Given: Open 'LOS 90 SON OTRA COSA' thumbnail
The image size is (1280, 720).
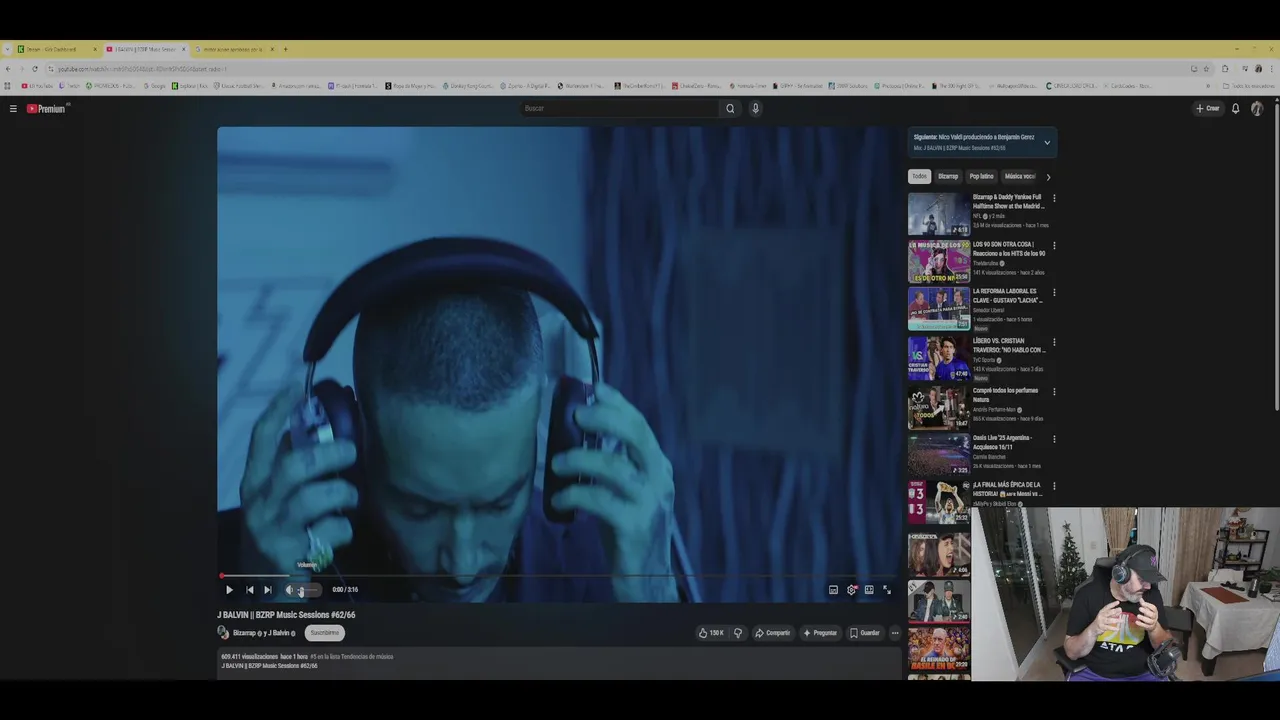Looking at the screenshot, I should [x=939, y=262].
